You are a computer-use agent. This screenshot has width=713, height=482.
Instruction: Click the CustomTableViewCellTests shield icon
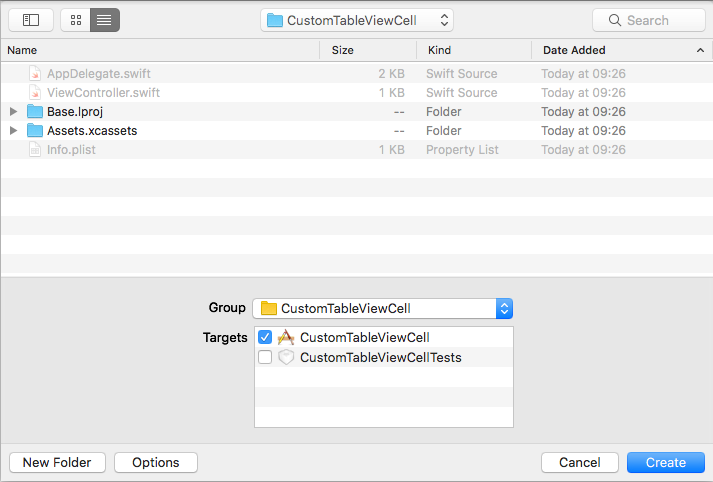pyautogui.click(x=286, y=357)
